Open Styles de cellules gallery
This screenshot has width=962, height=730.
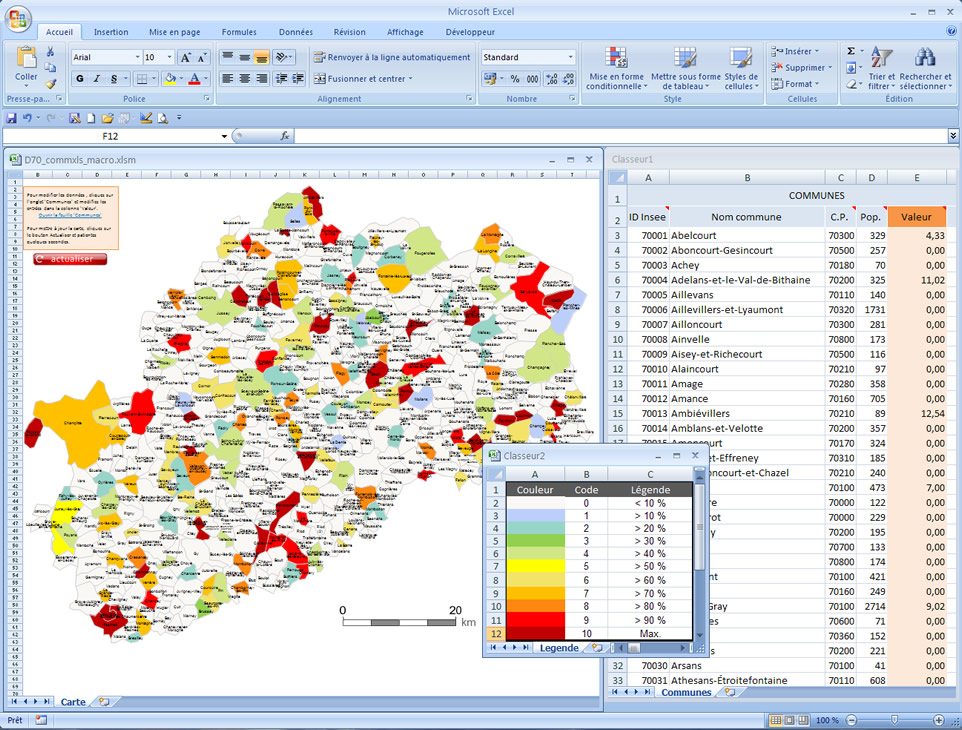click(741, 68)
